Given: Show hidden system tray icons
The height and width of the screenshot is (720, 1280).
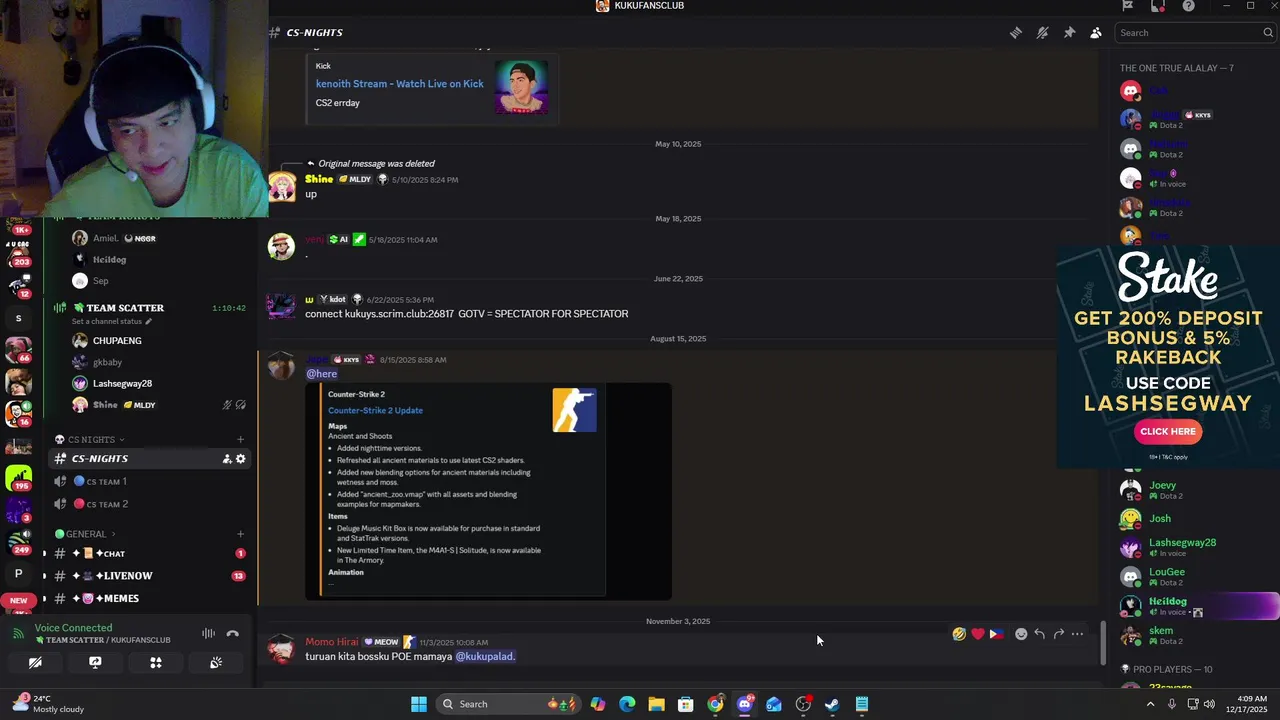Looking at the screenshot, I should pos(1150,704).
